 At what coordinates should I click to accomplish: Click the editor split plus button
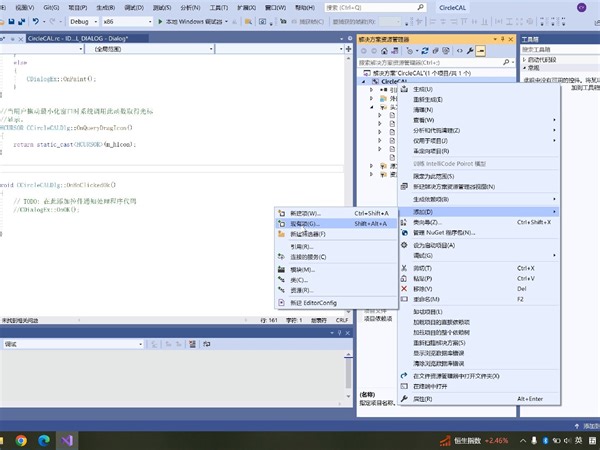(349, 49)
